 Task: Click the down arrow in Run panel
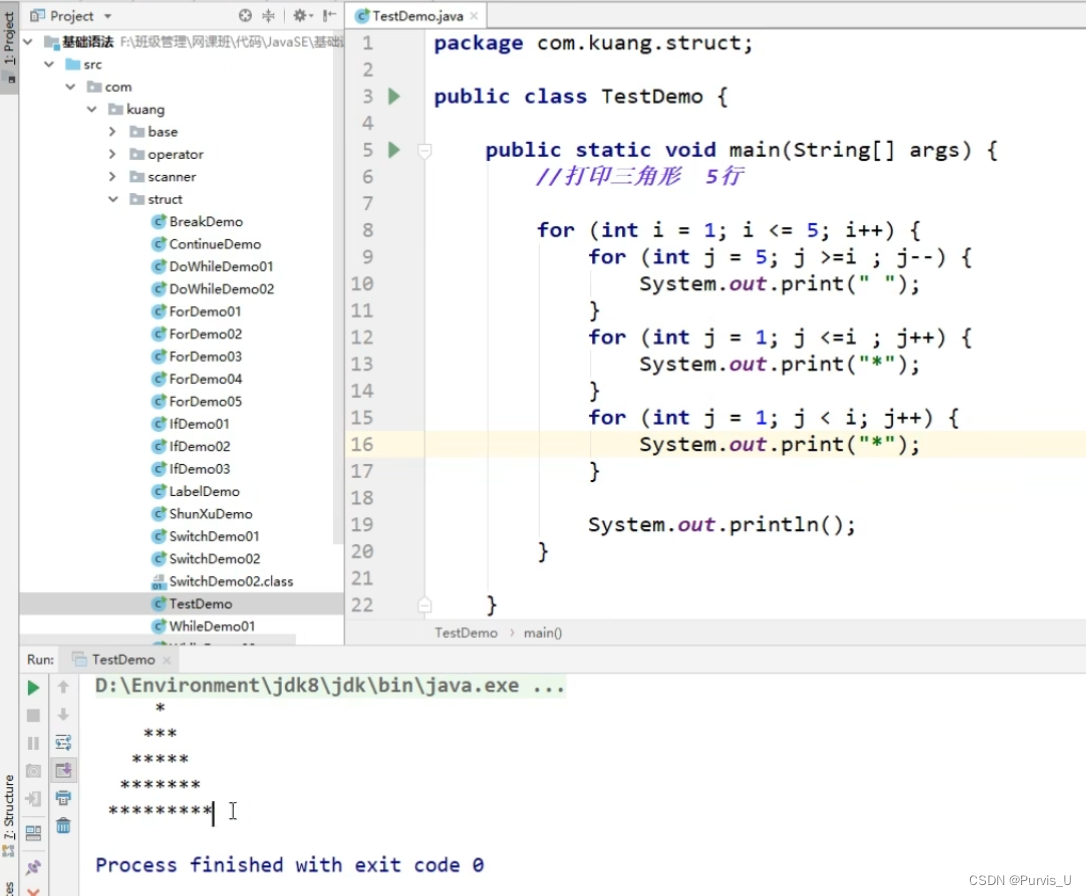(63, 715)
